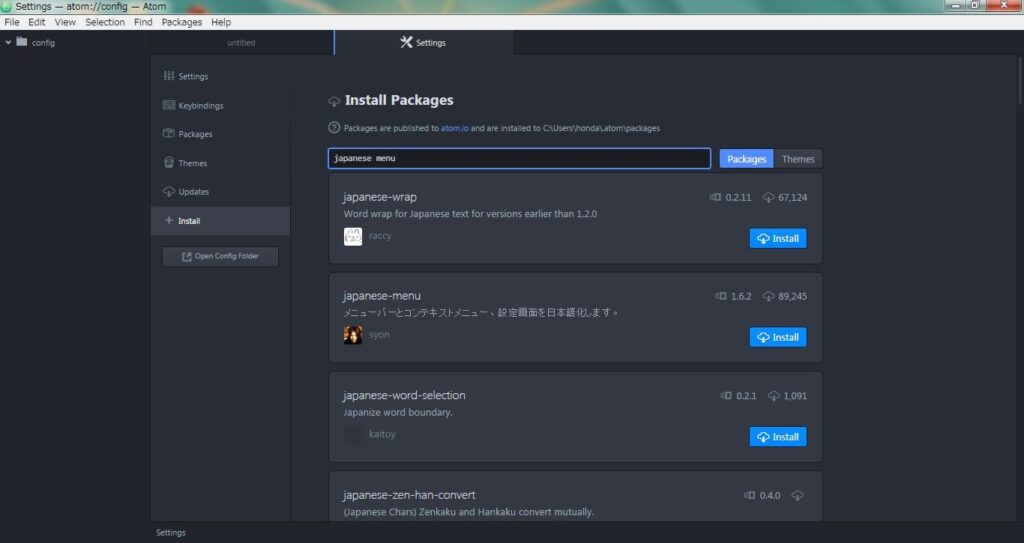Click Open Config Folder button

point(220,256)
